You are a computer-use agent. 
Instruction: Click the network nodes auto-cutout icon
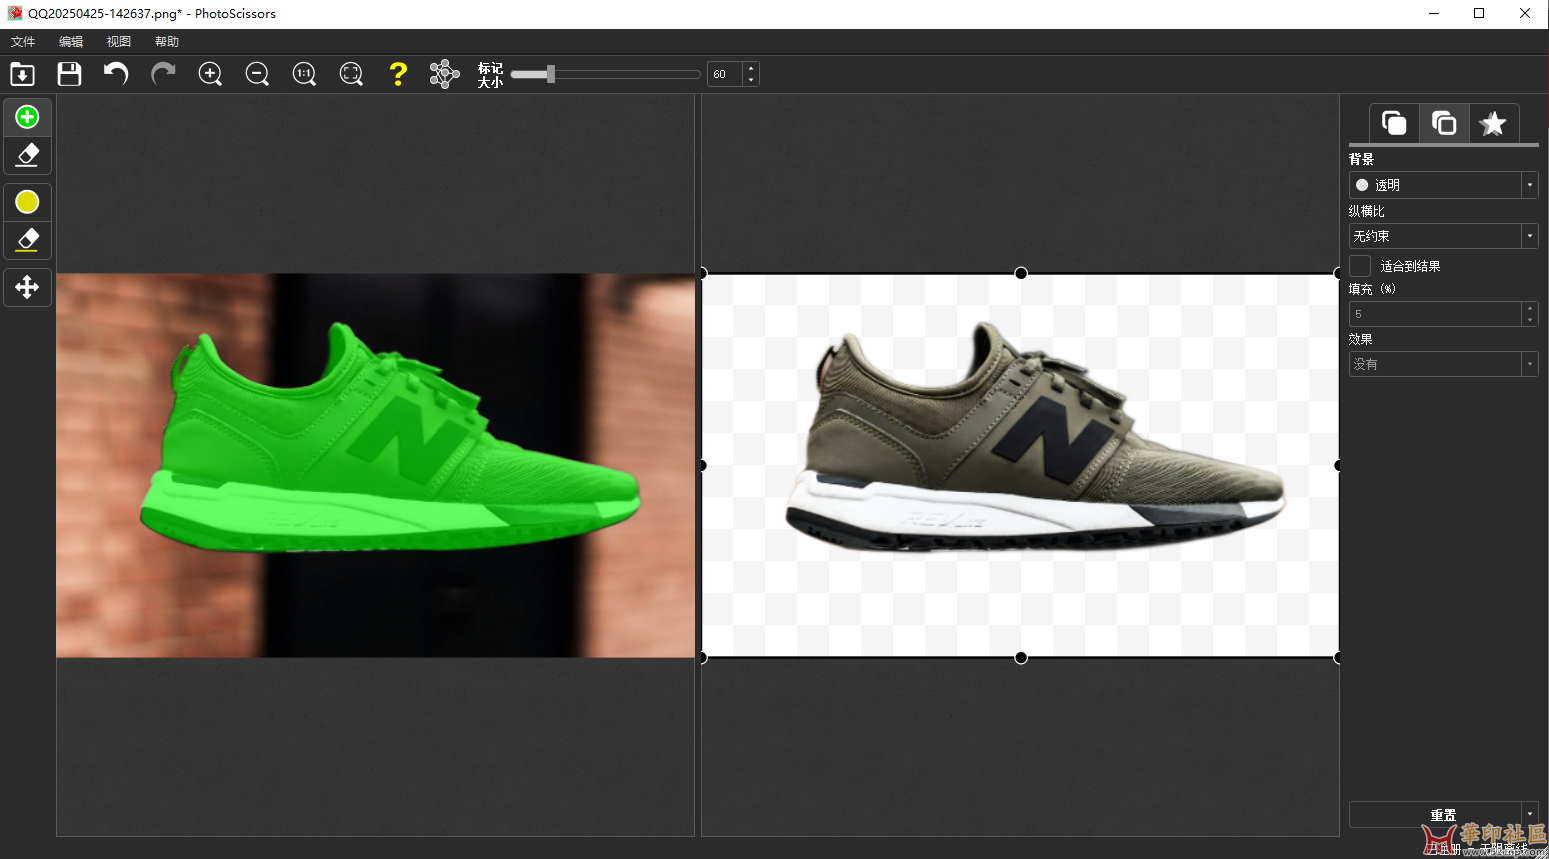pos(444,74)
